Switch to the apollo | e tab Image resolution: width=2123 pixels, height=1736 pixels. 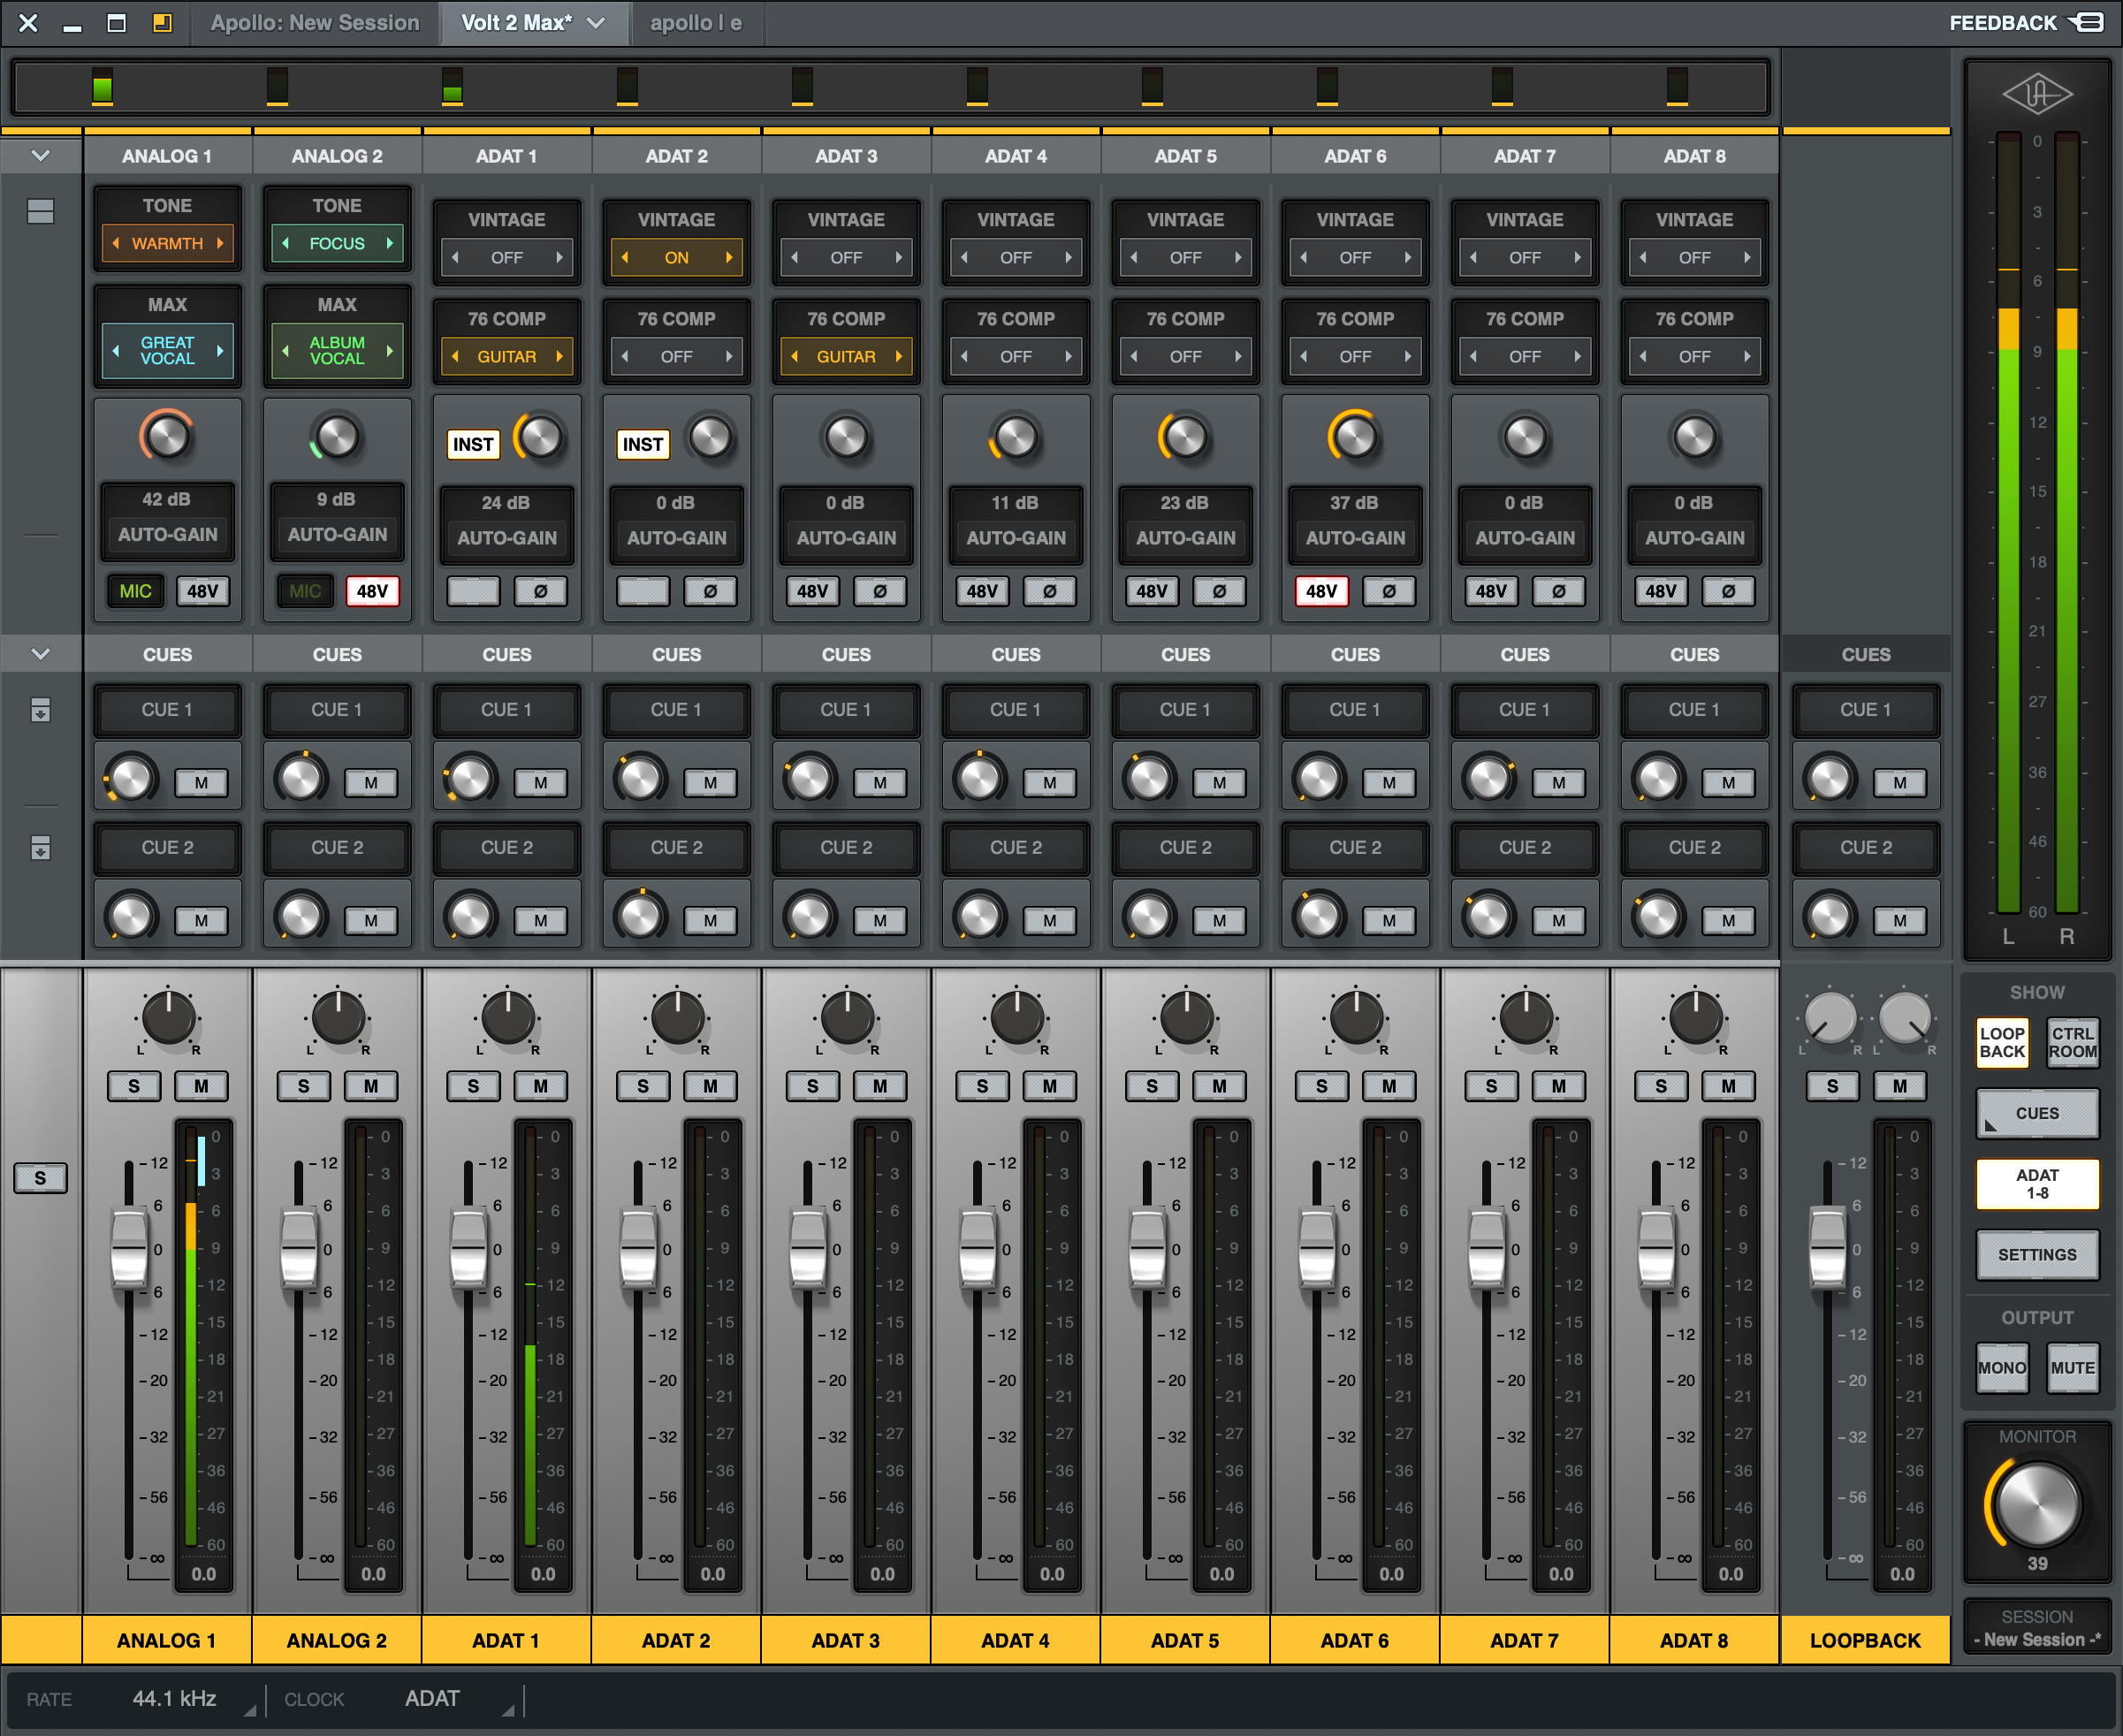(696, 22)
